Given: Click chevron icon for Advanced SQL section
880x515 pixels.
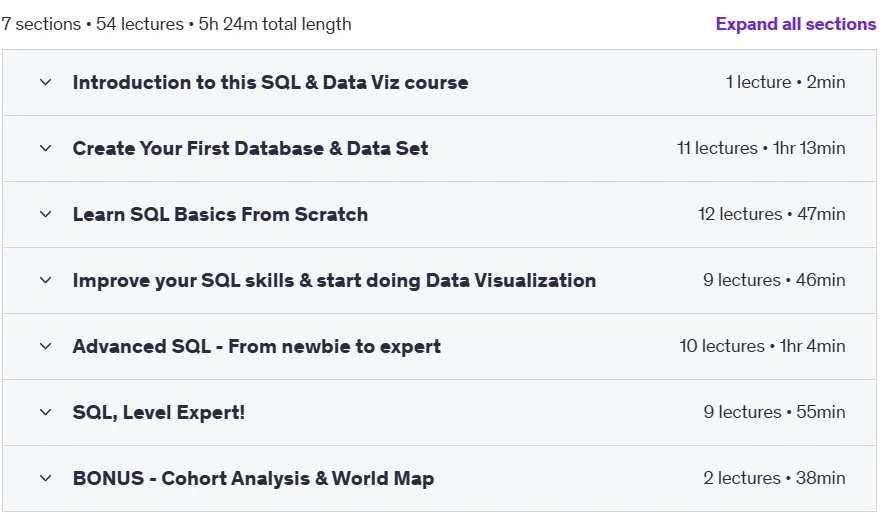Looking at the screenshot, I should [x=45, y=347].
